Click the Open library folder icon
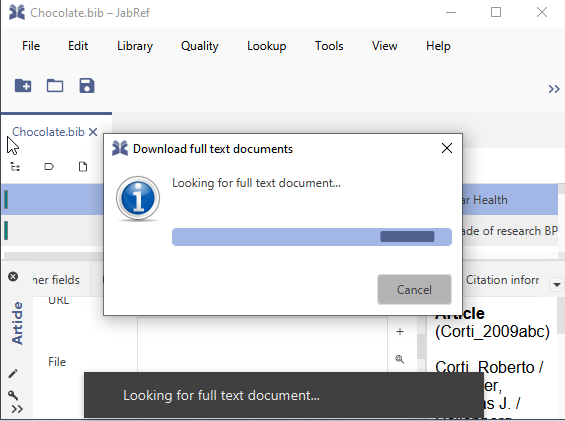The image size is (565, 421). [55, 86]
